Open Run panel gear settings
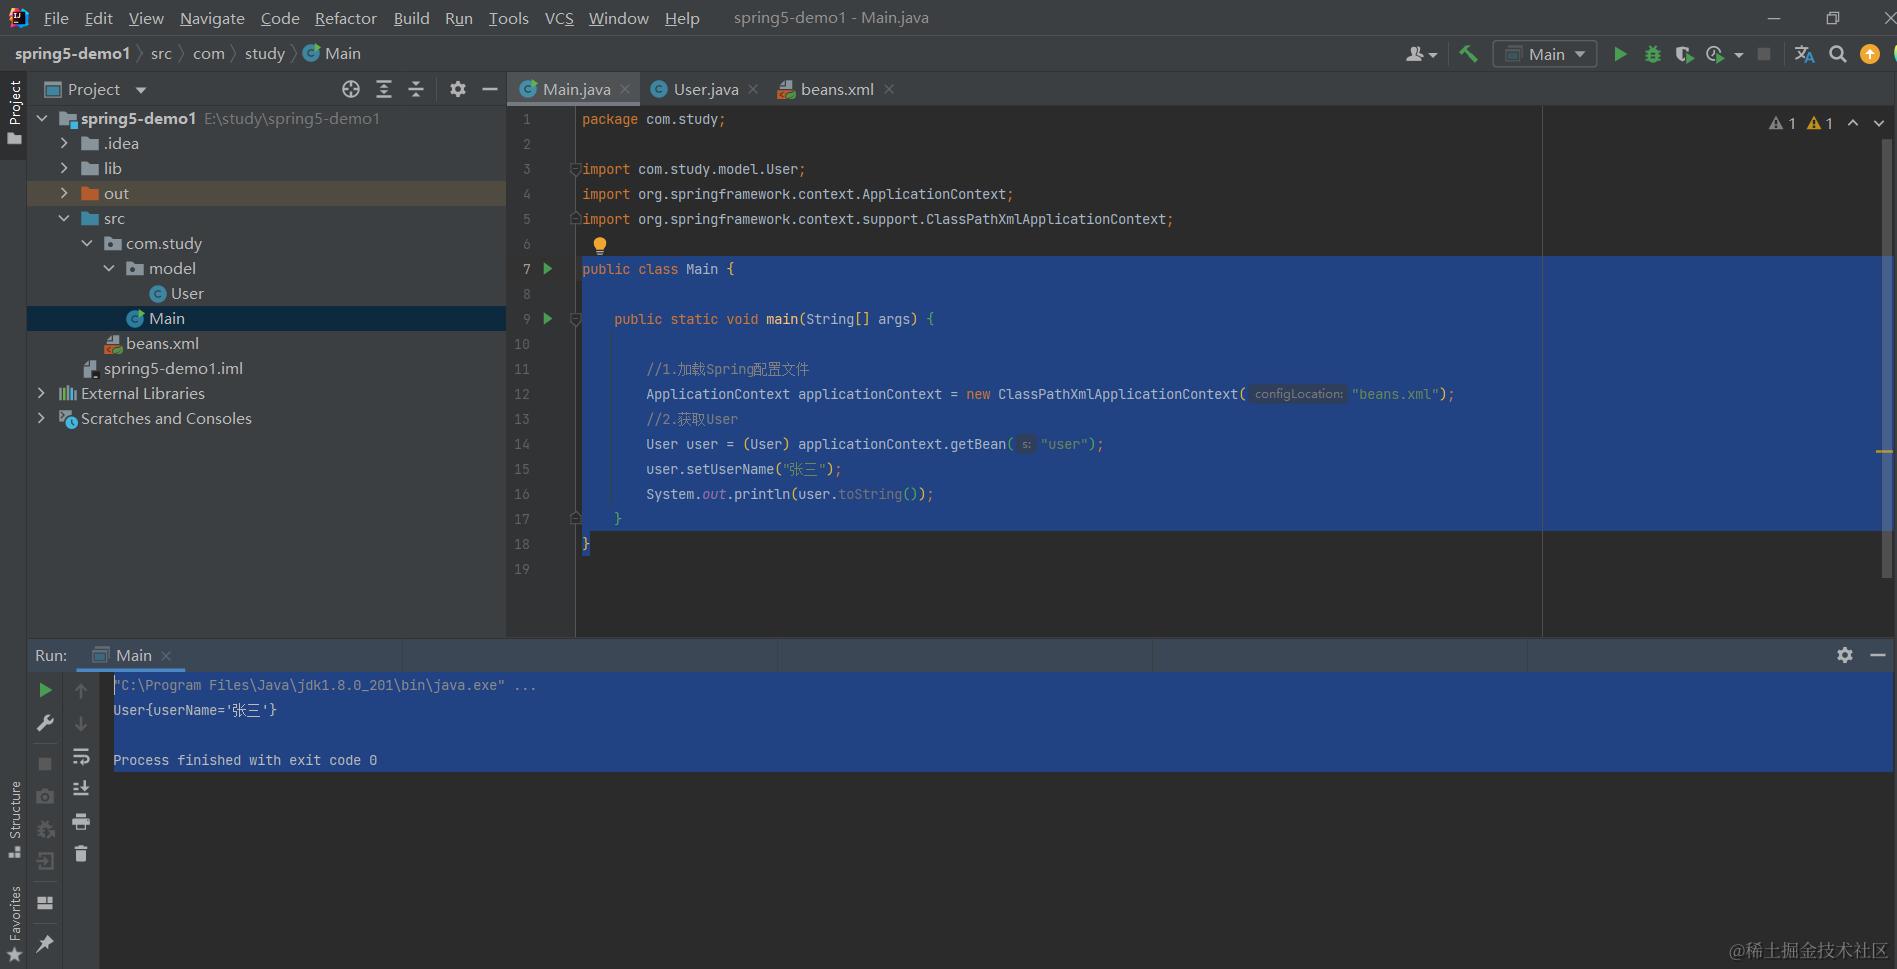The width and height of the screenshot is (1897, 969). (x=1845, y=655)
